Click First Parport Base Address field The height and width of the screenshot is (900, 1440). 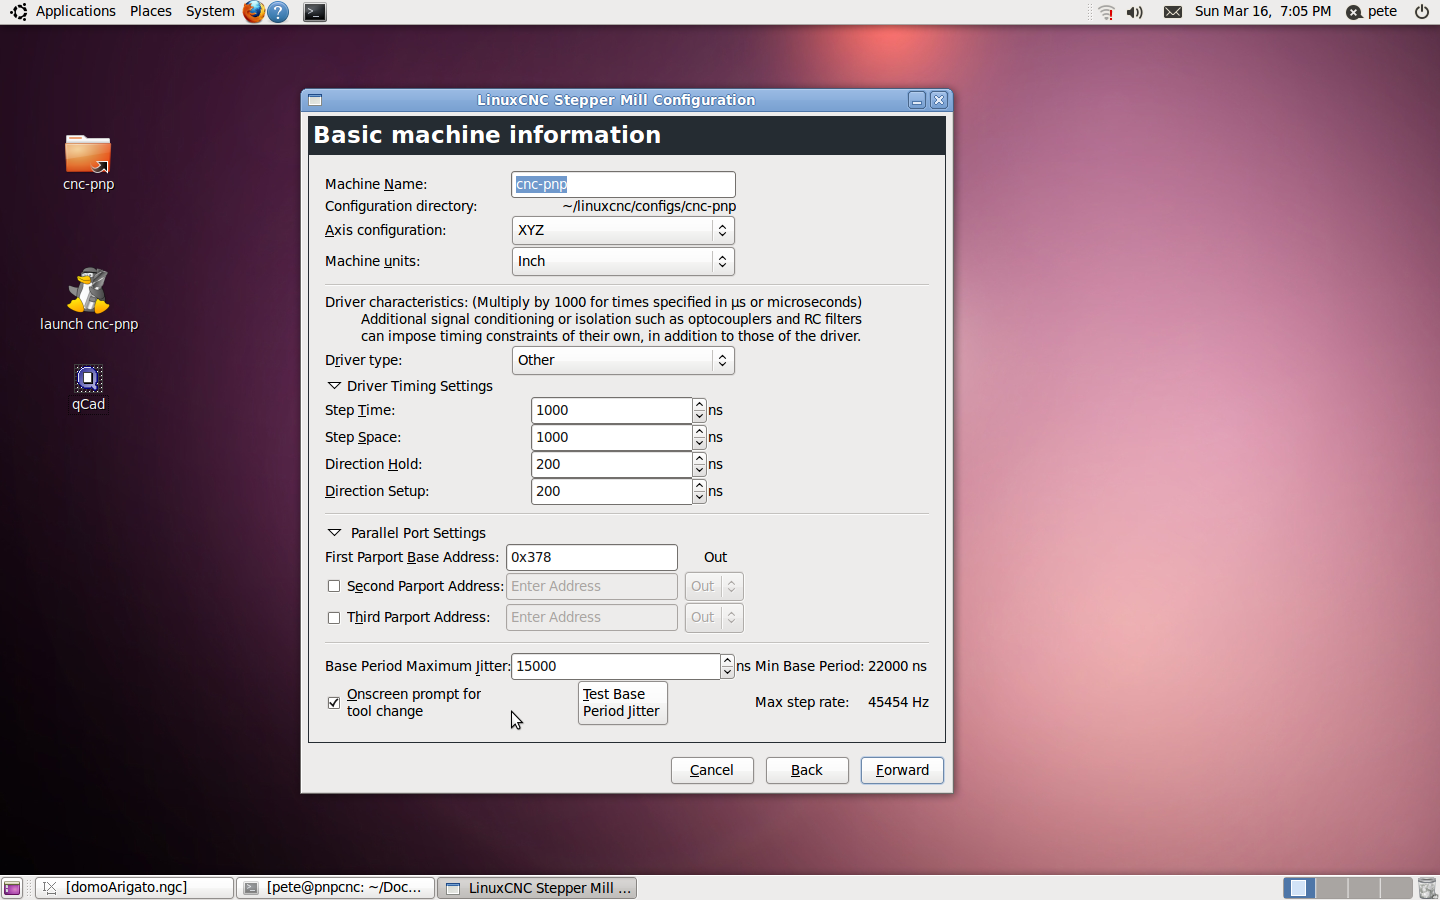pyautogui.click(x=592, y=558)
